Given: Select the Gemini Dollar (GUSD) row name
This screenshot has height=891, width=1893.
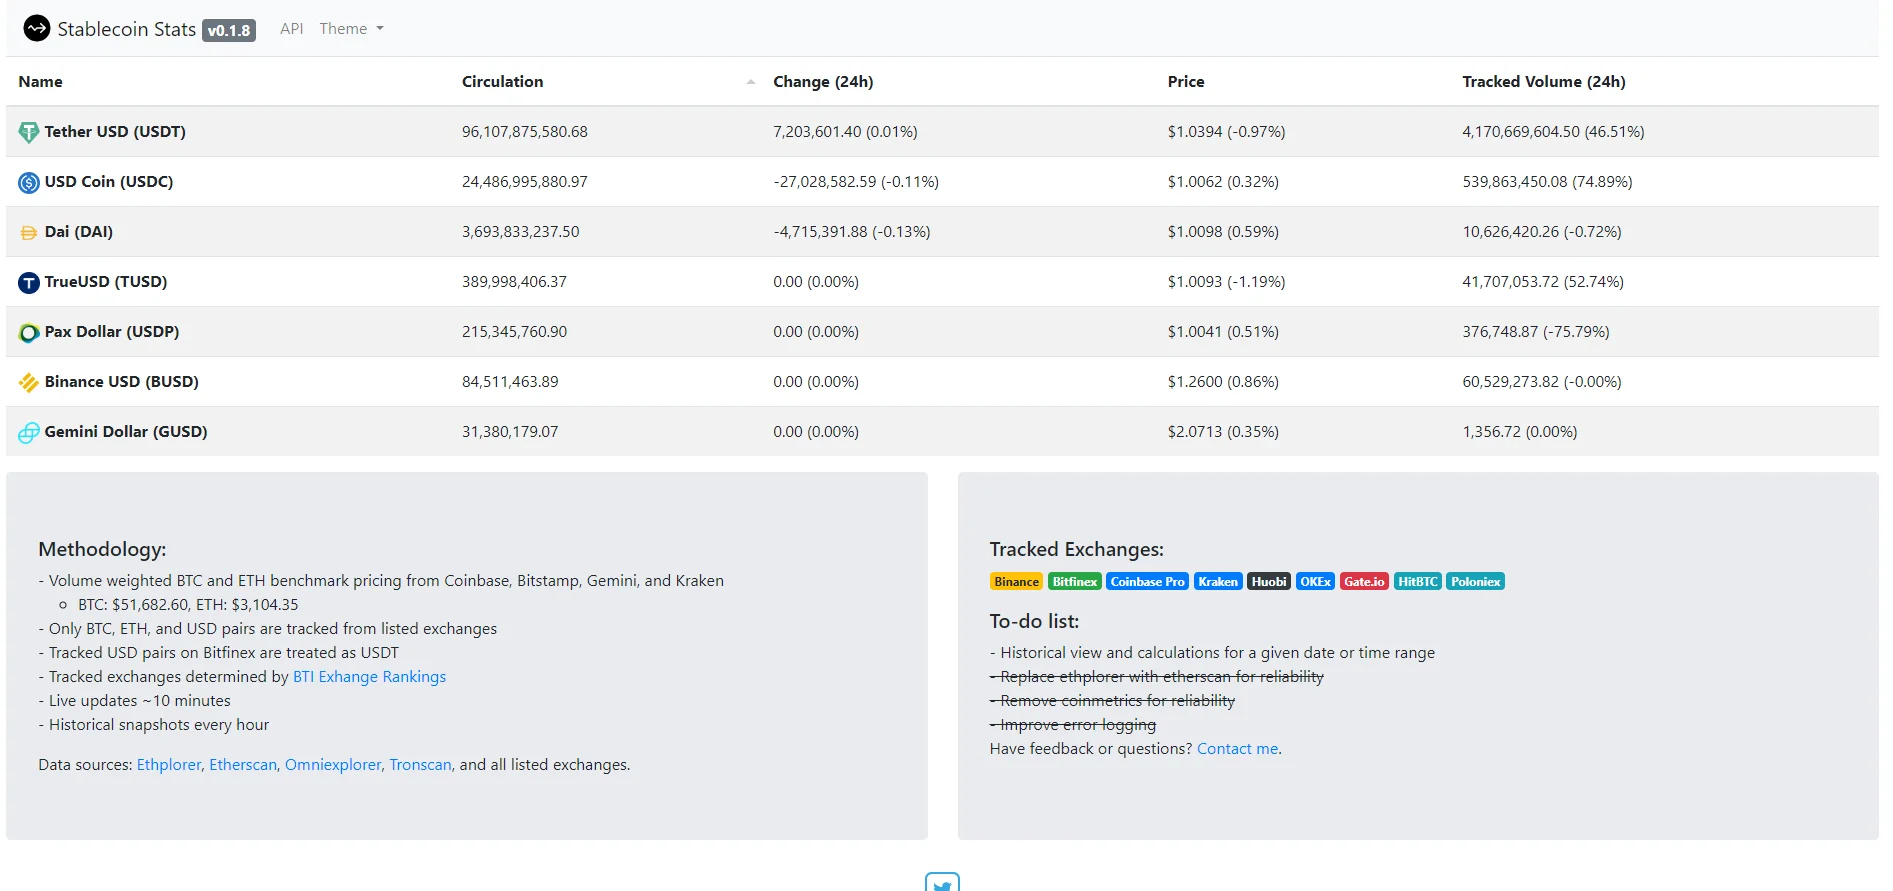Looking at the screenshot, I should pos(126,432).
